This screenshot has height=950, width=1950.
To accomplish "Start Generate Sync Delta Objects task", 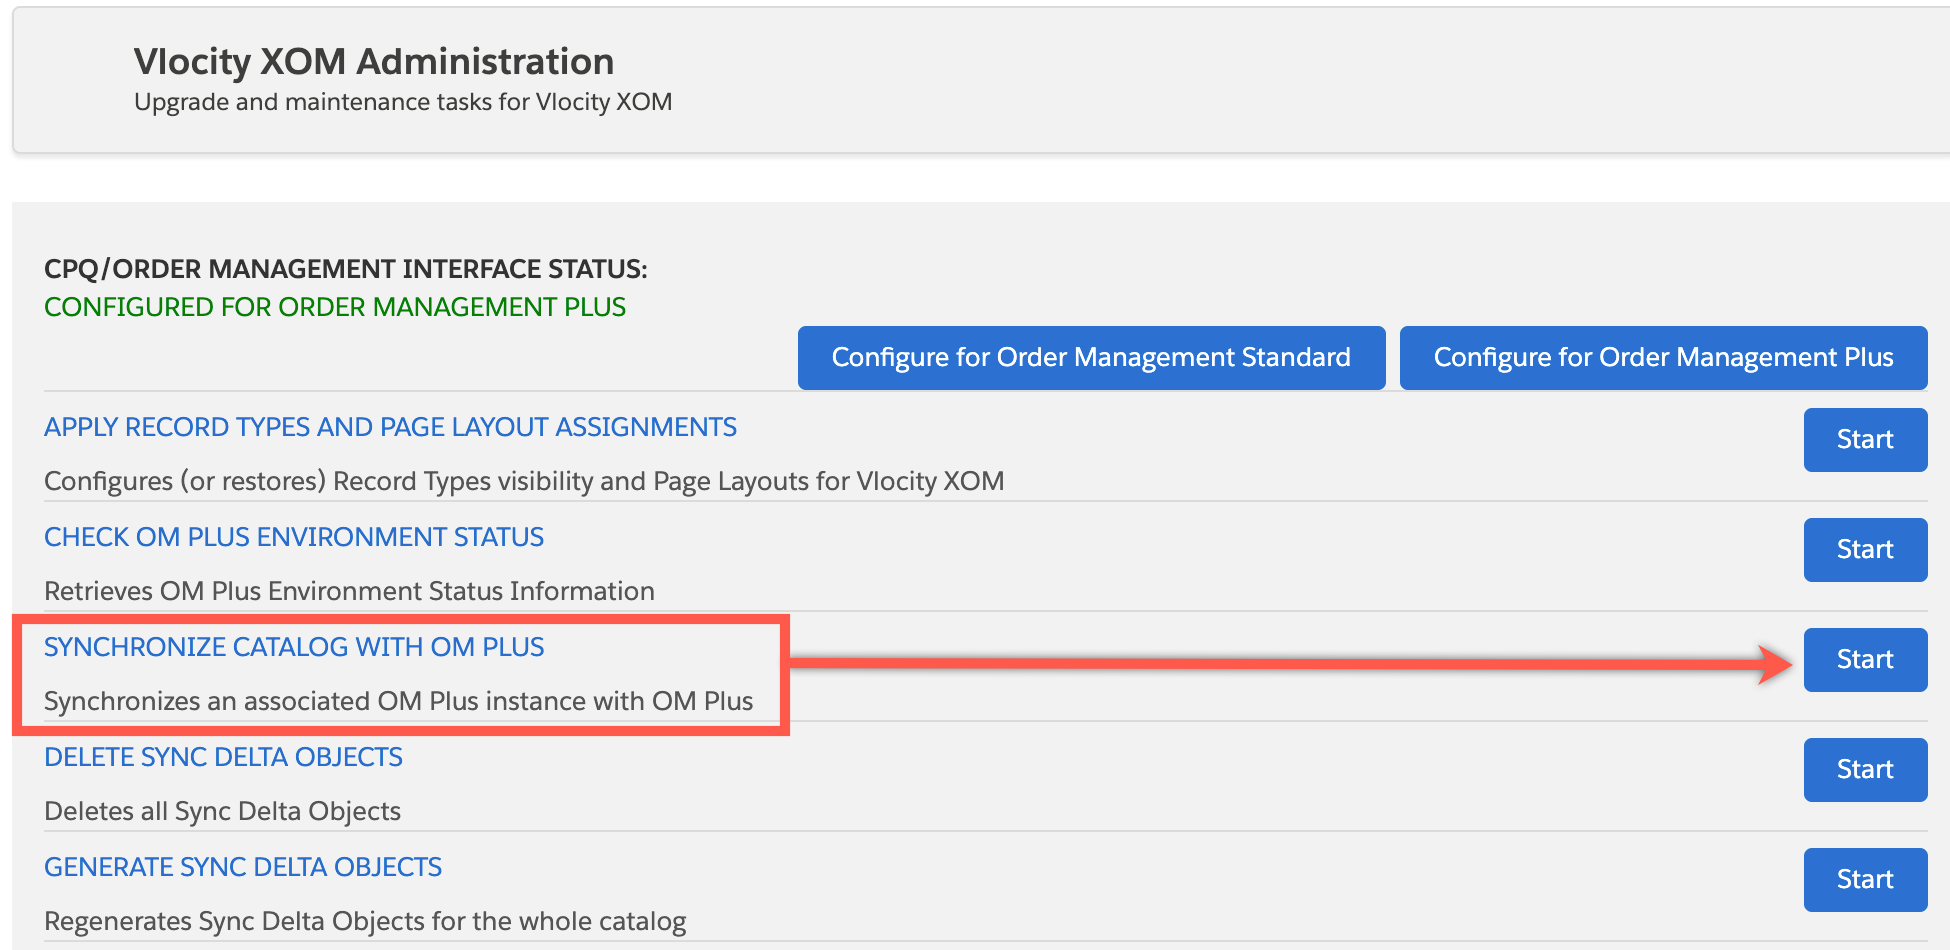I will [1865, 880].
